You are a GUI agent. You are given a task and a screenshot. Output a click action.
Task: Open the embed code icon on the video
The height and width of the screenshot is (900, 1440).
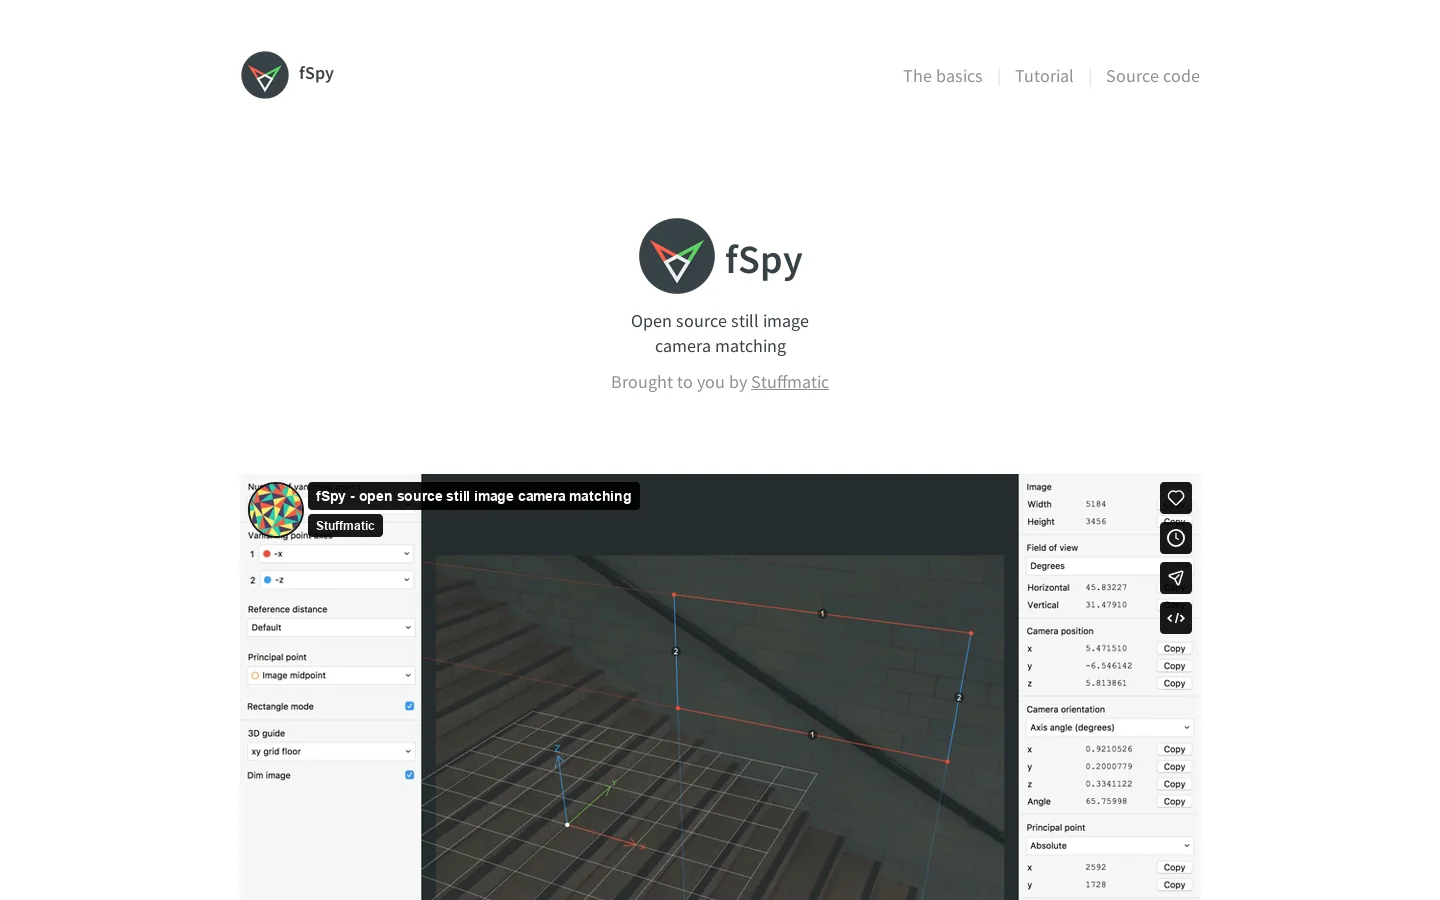(x=1176, y=618)
